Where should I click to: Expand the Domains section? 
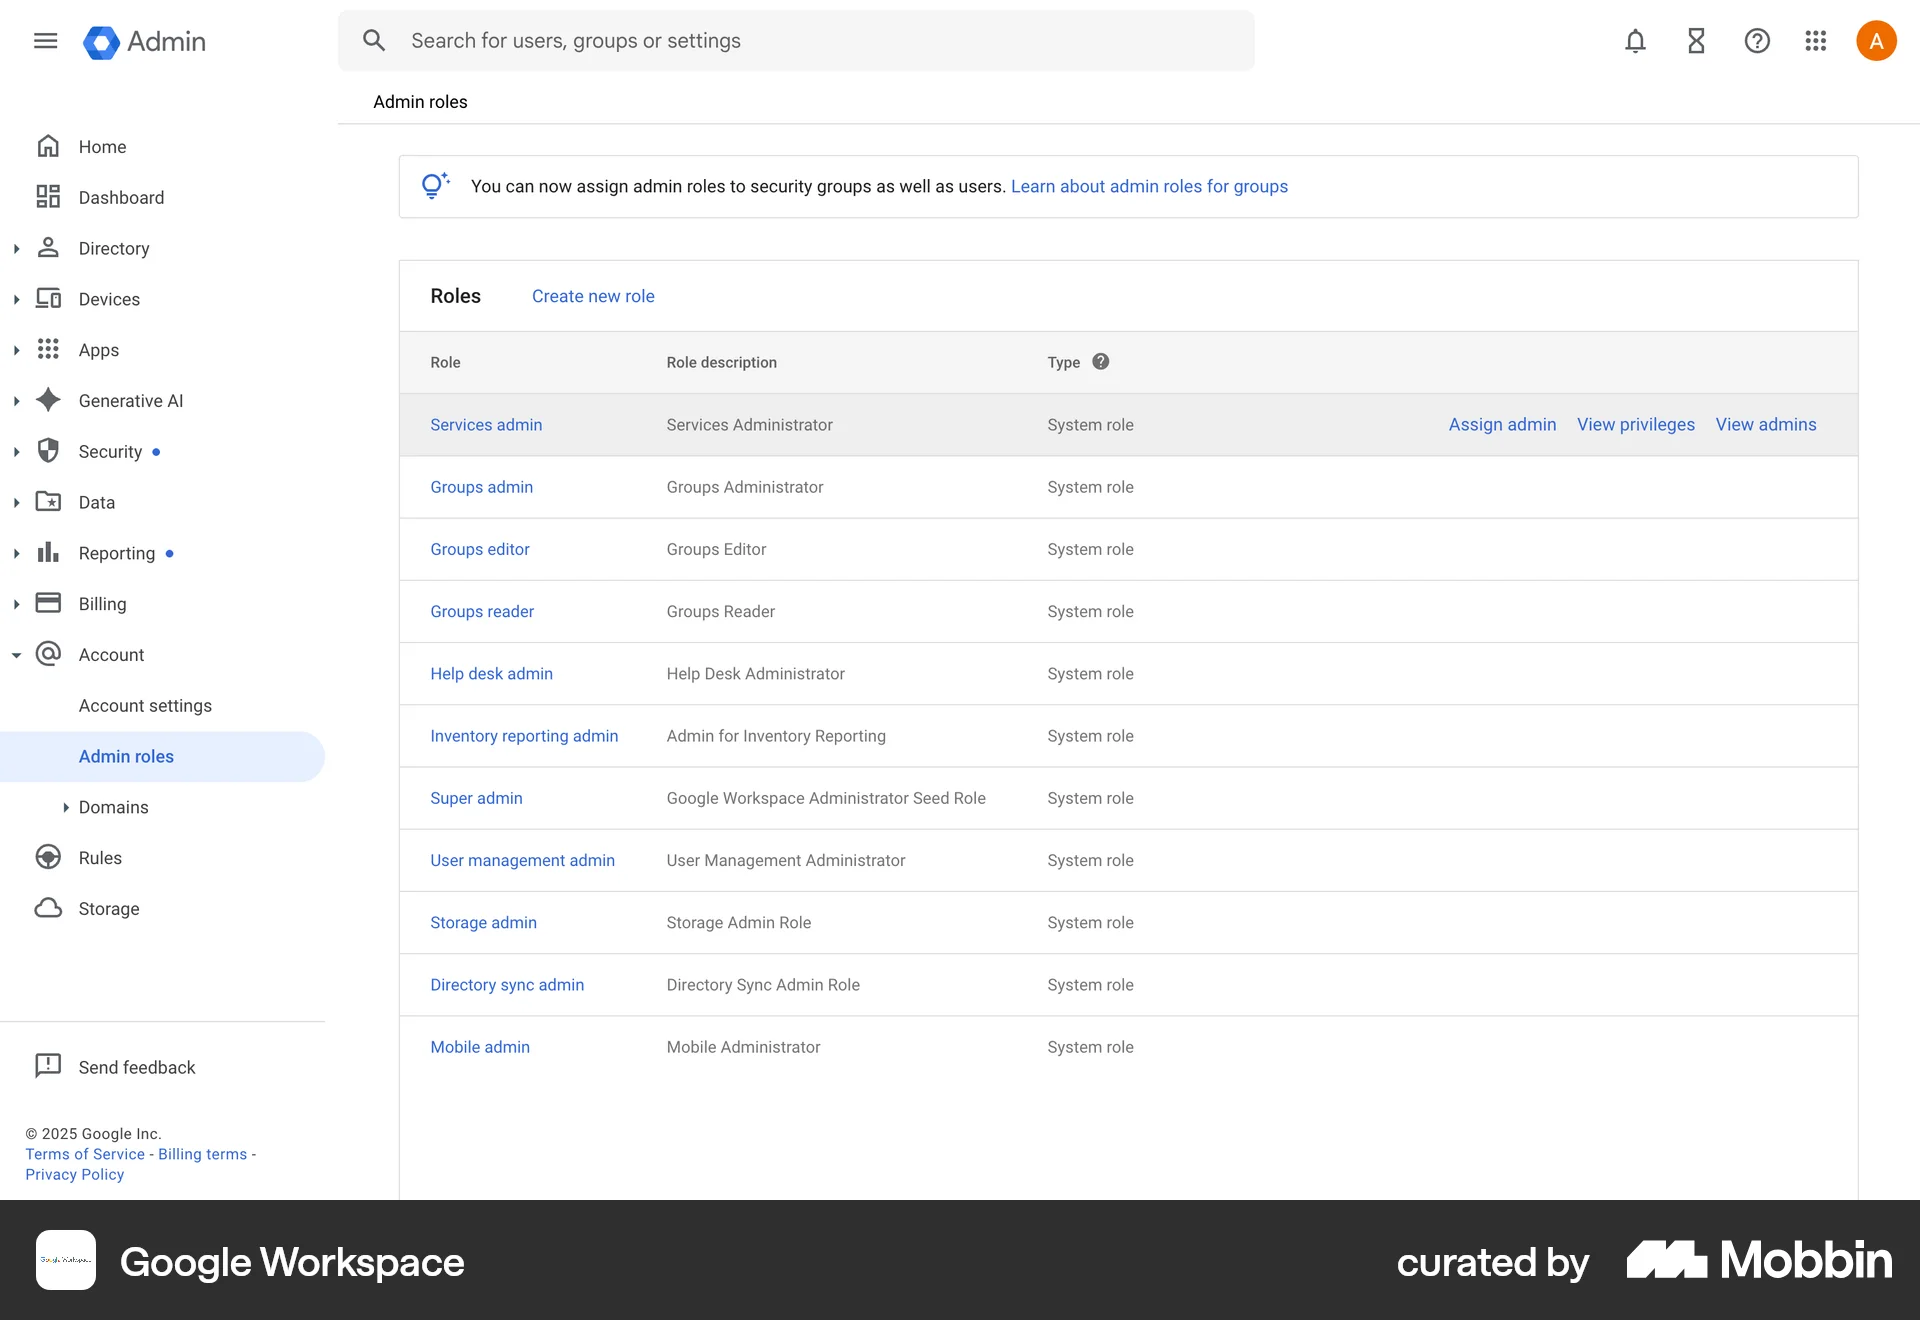(66, 807)
